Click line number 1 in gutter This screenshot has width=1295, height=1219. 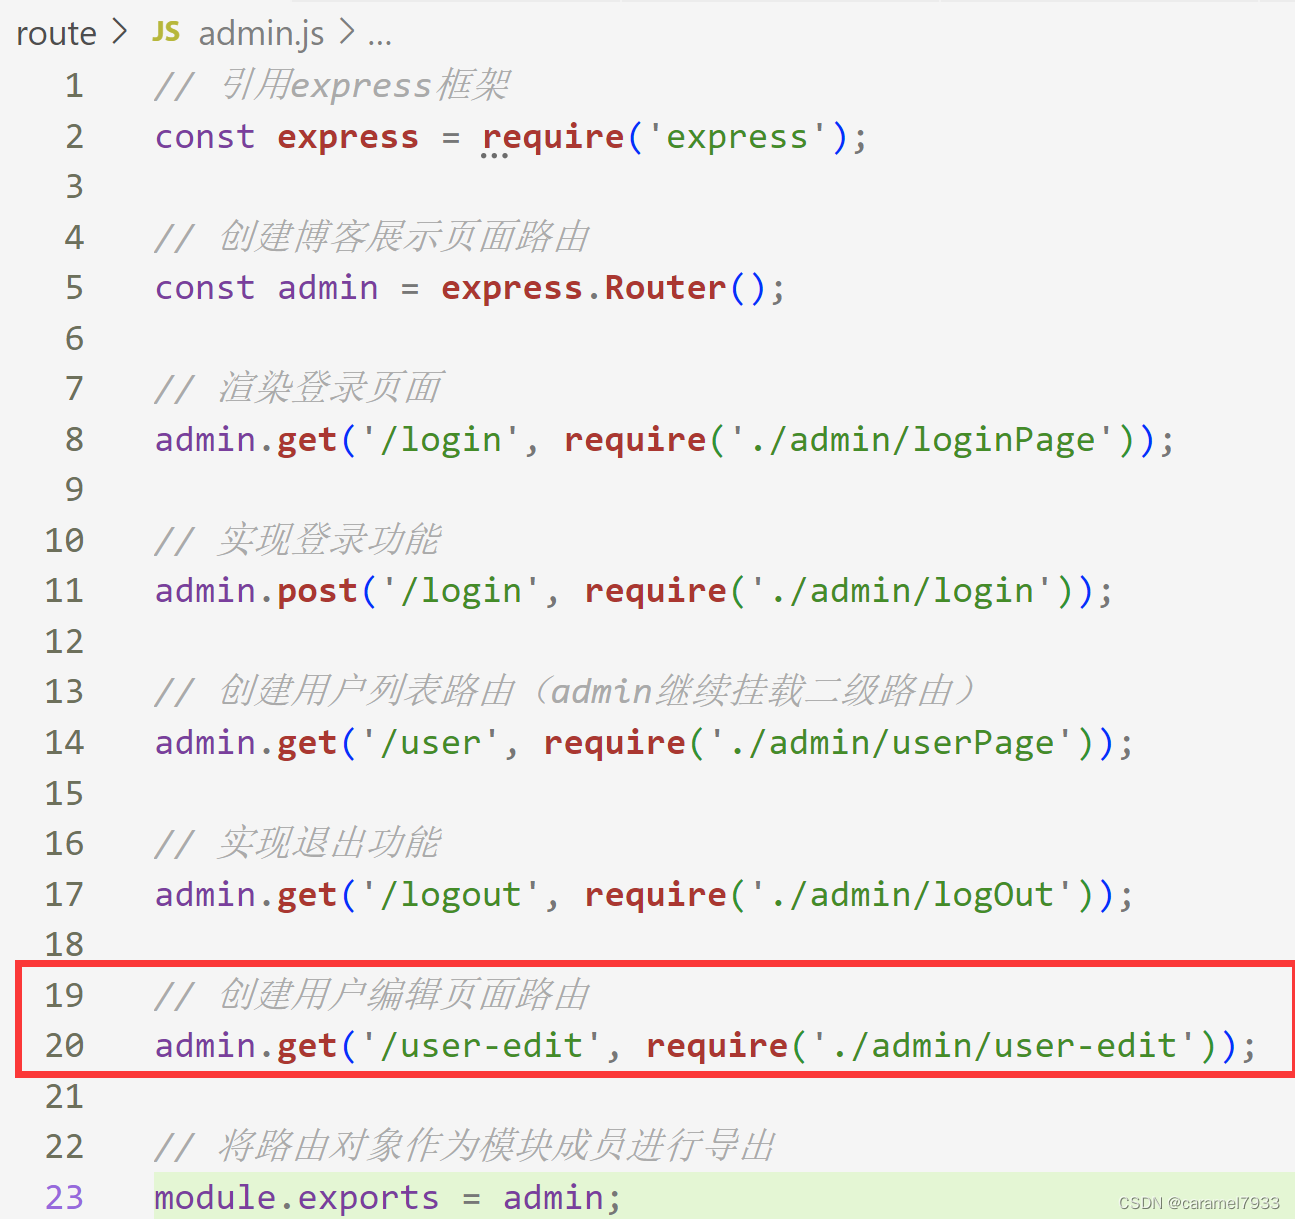pos(74,86)
